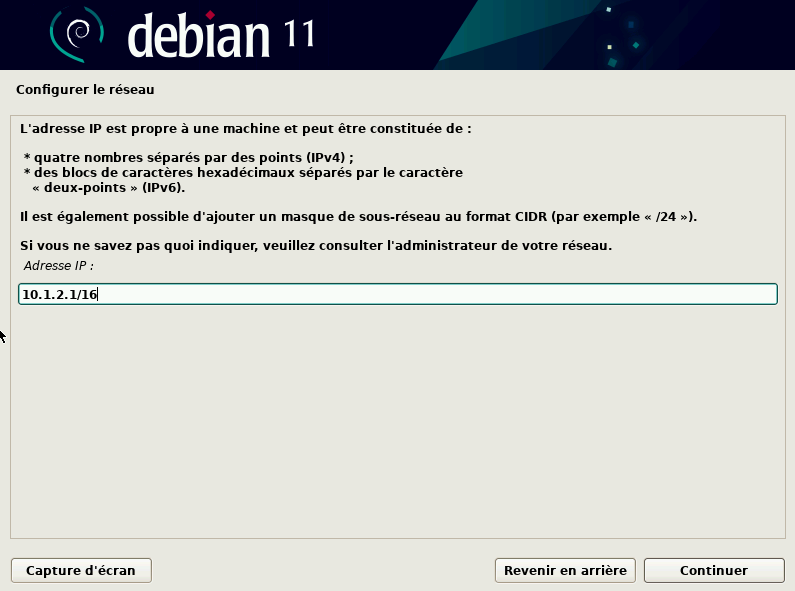Image resolution: width=795 pixels, height=591 pixels.
Task: Click the text about CIDR mask format
Action: click(358, 216)
